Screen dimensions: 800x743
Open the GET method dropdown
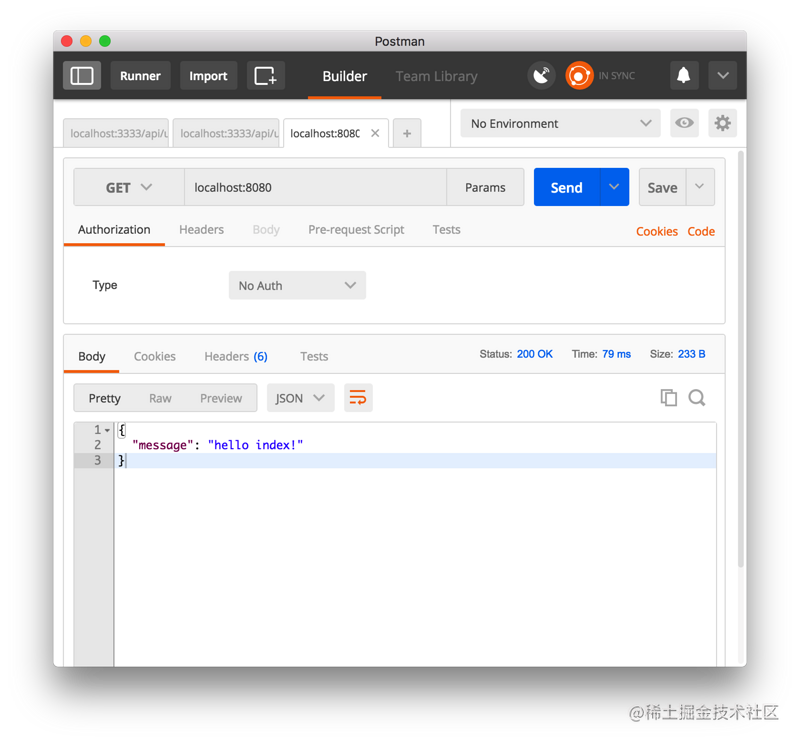pos(129,187)
